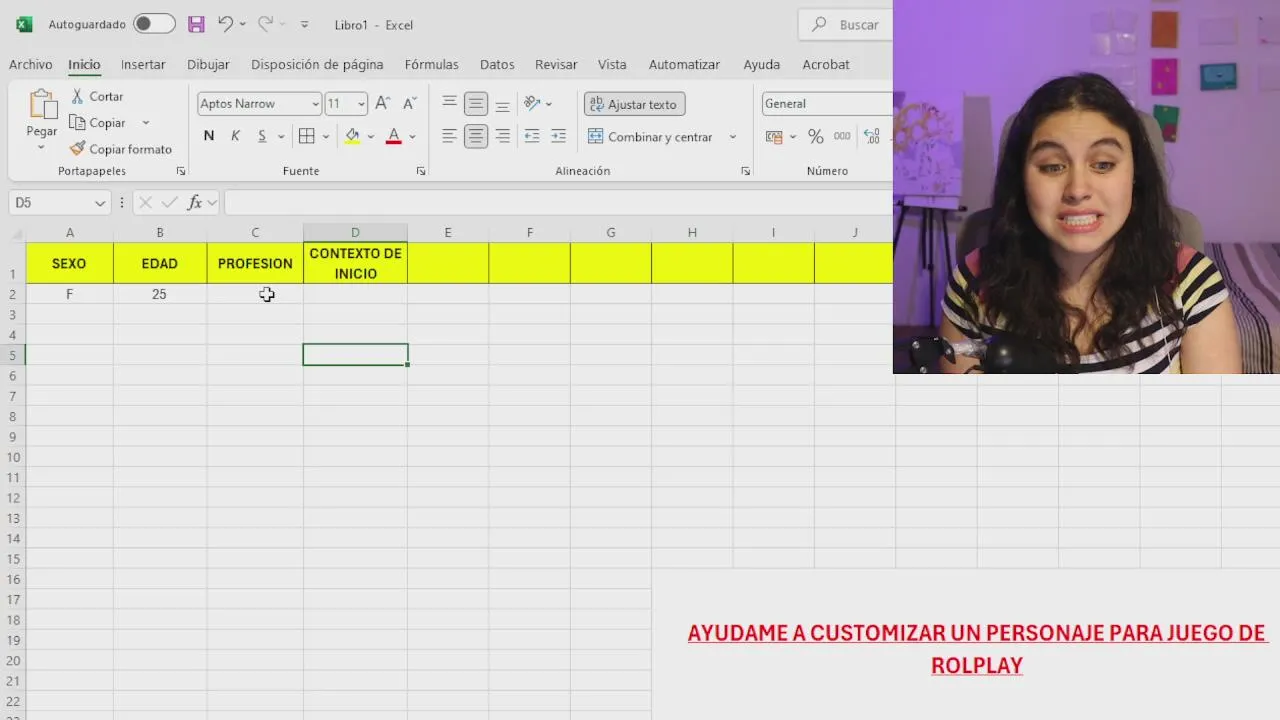Viewport: 1280px width, 720px height.
Task: Open the Quick Access Toolbar customize arrow
Action: click(304, 24)
